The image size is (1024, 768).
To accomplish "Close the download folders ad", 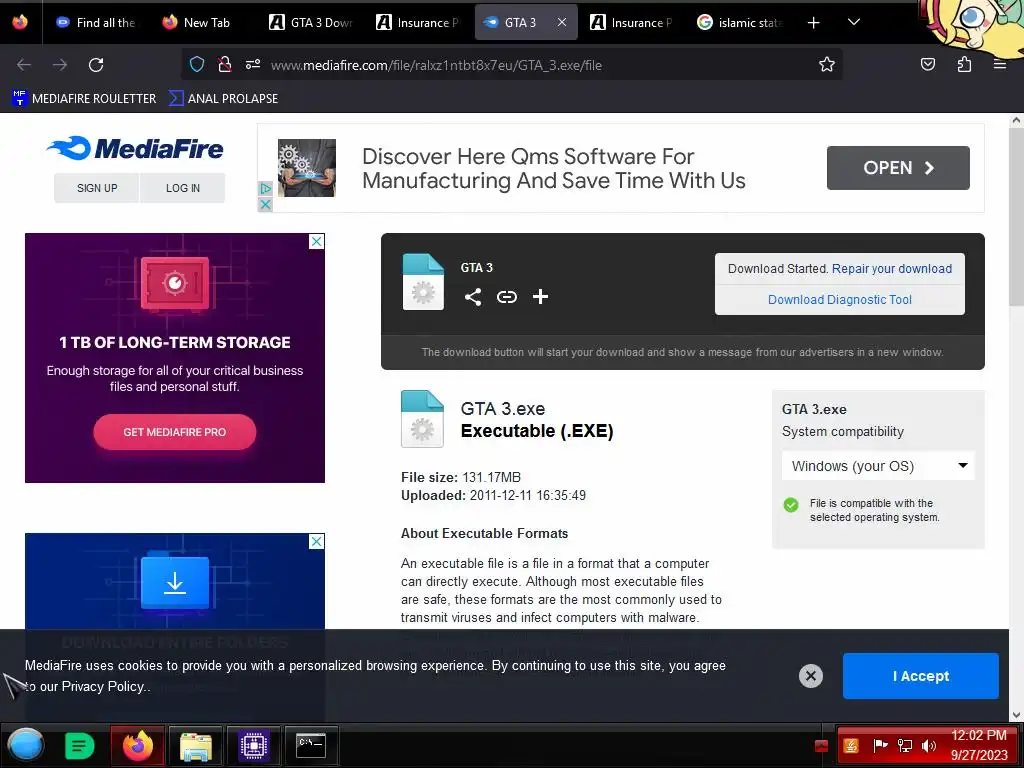I will [316, 541].
